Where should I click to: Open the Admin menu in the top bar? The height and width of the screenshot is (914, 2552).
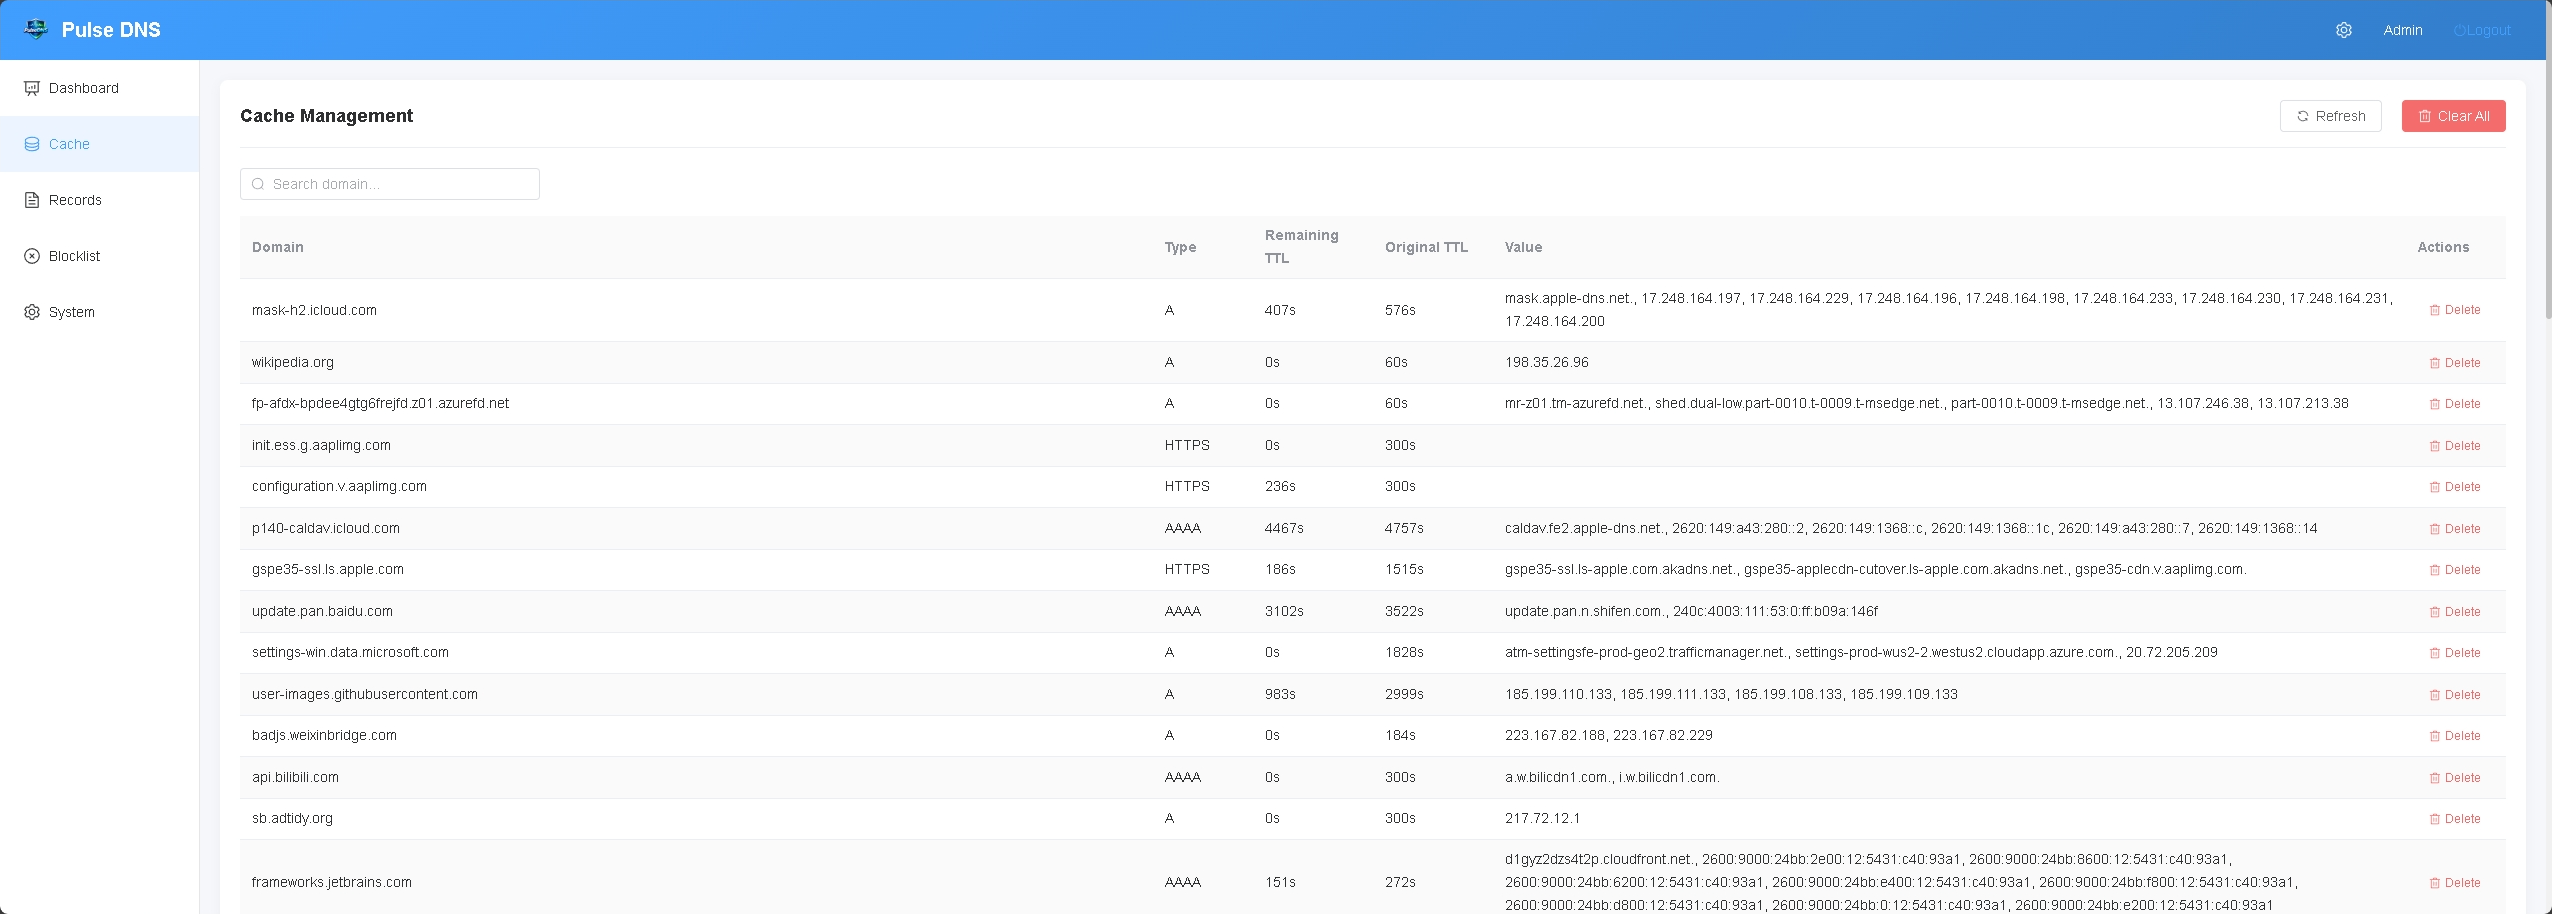(x=2402, y=29)
